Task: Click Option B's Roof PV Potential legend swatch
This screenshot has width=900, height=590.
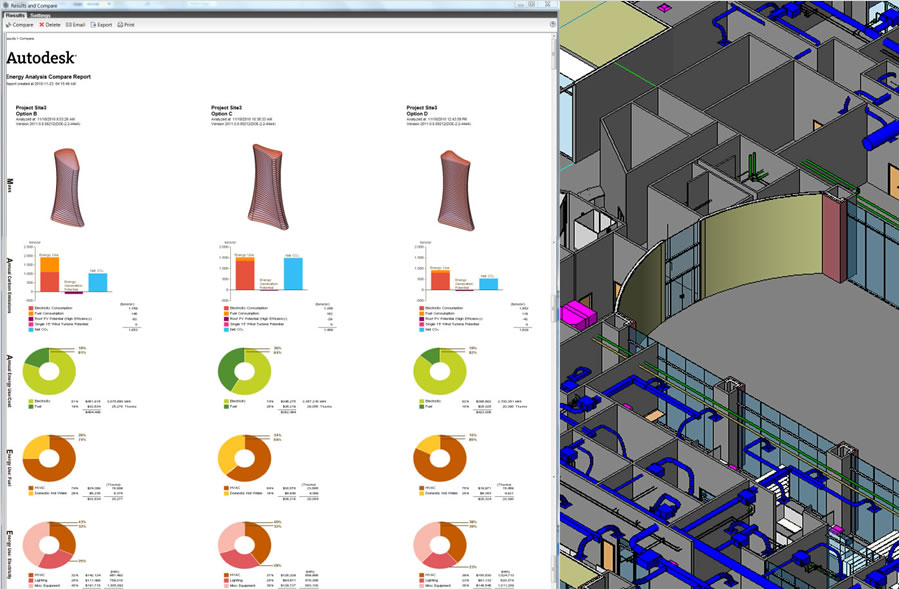Action: point(31,319)
